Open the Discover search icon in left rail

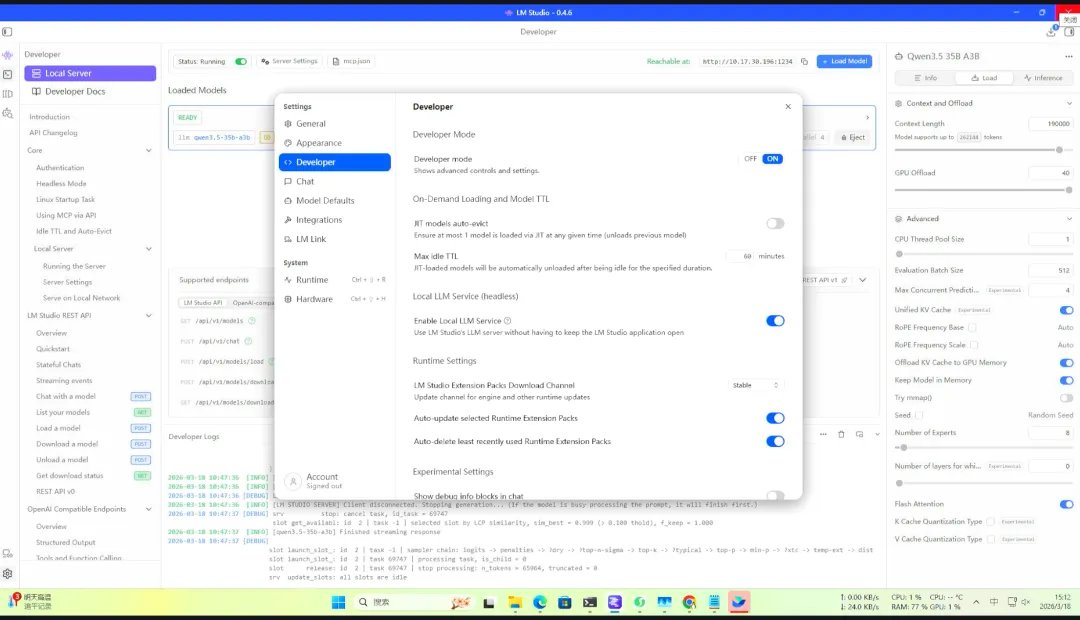[8, 113]
